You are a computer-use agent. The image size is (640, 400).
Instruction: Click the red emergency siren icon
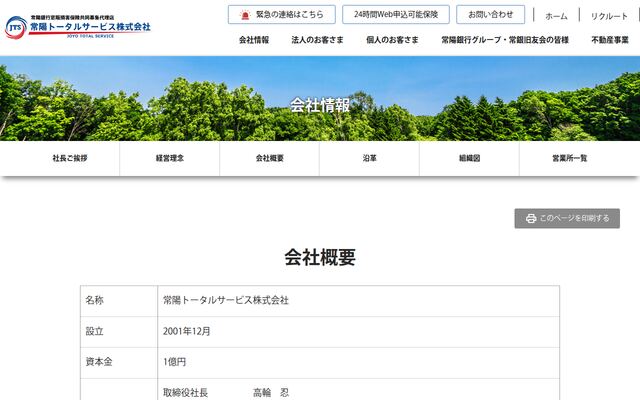[245, 15]
